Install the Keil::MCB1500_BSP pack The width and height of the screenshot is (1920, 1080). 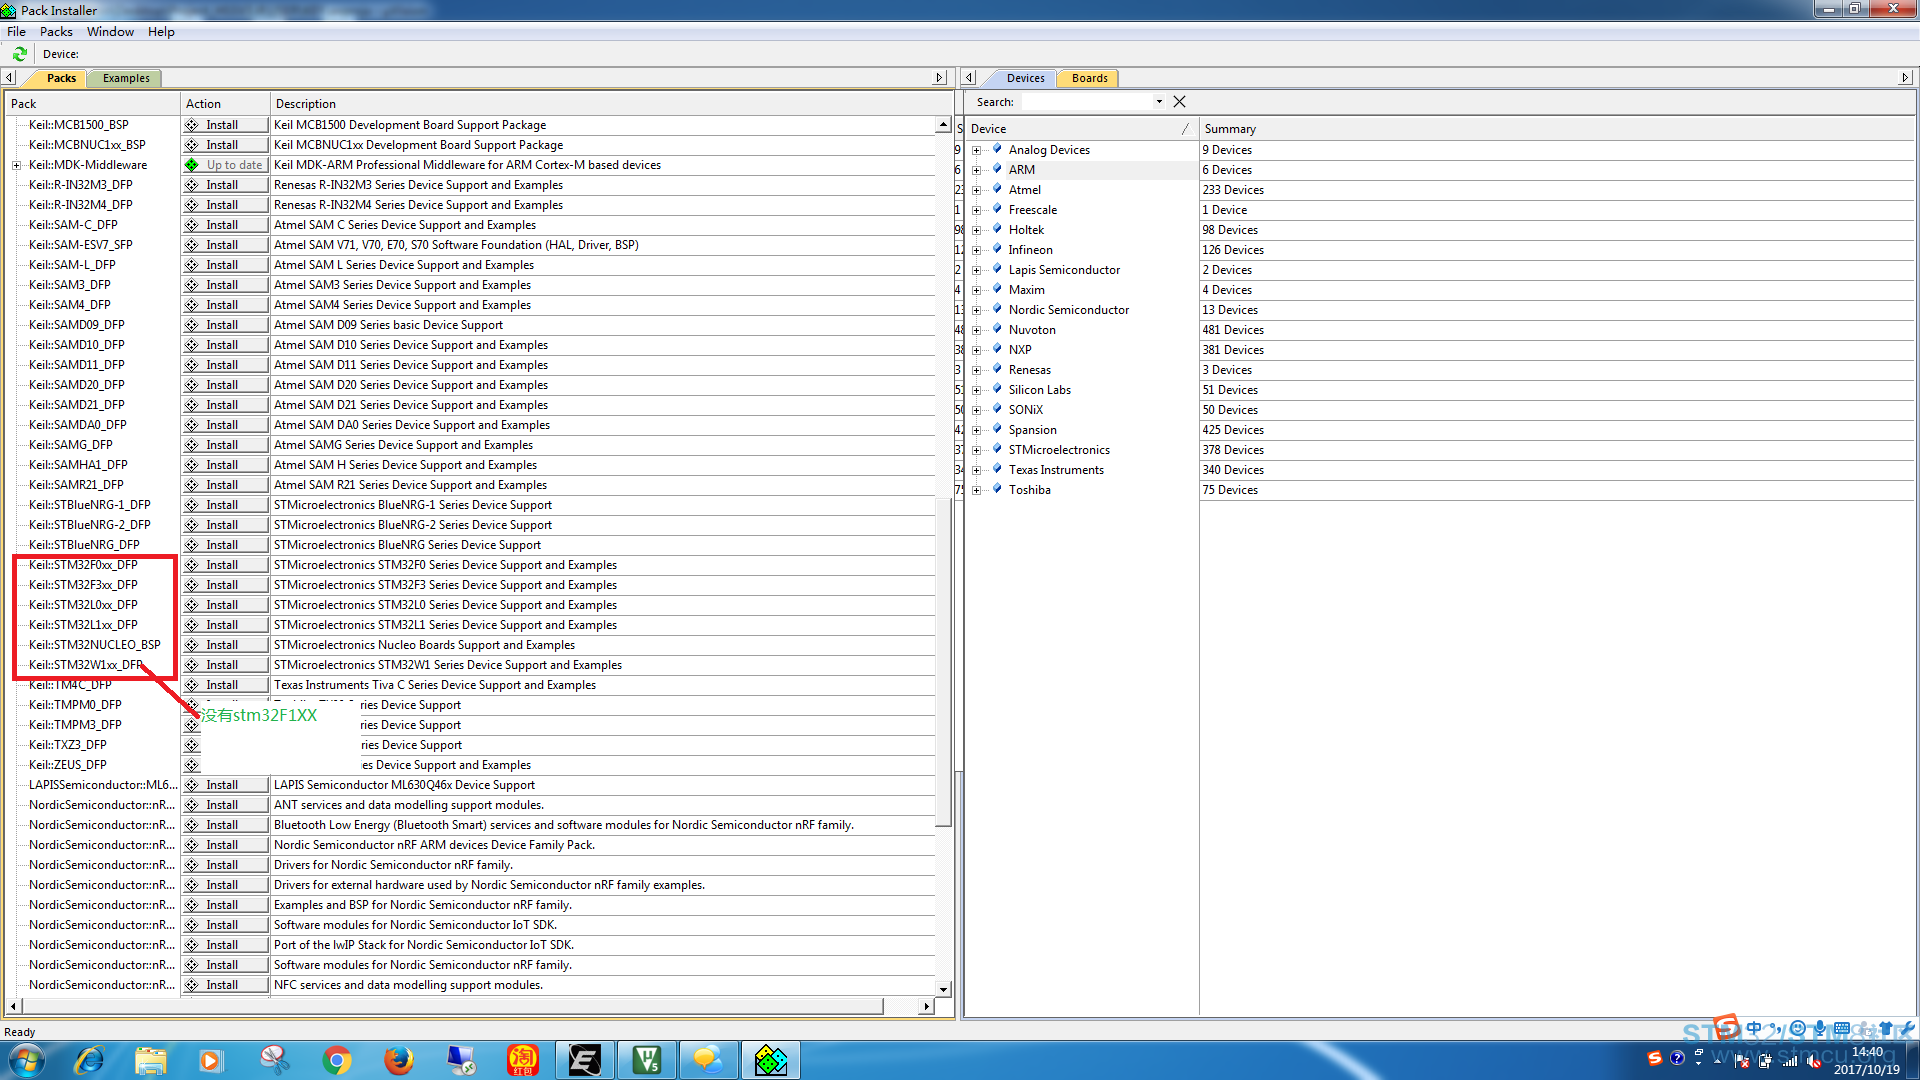click(x=225, y=125)
